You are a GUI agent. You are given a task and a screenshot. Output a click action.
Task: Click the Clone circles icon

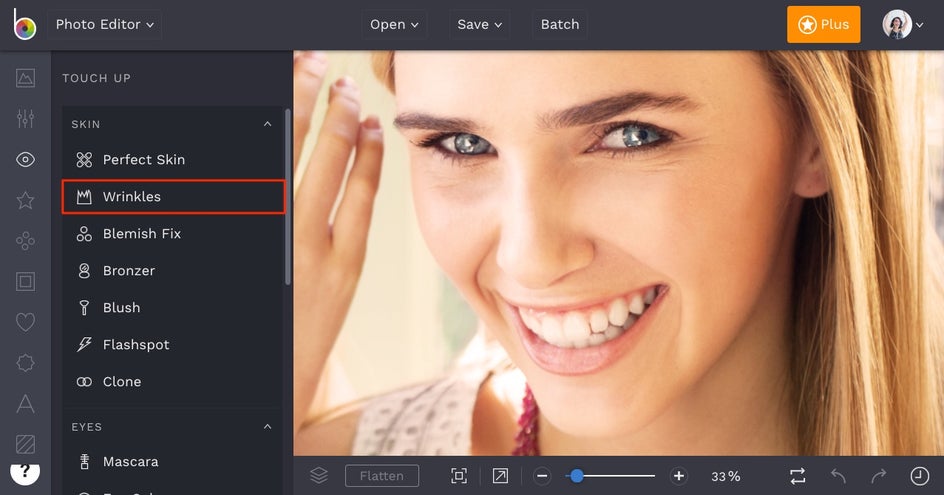tap(84, 382)
